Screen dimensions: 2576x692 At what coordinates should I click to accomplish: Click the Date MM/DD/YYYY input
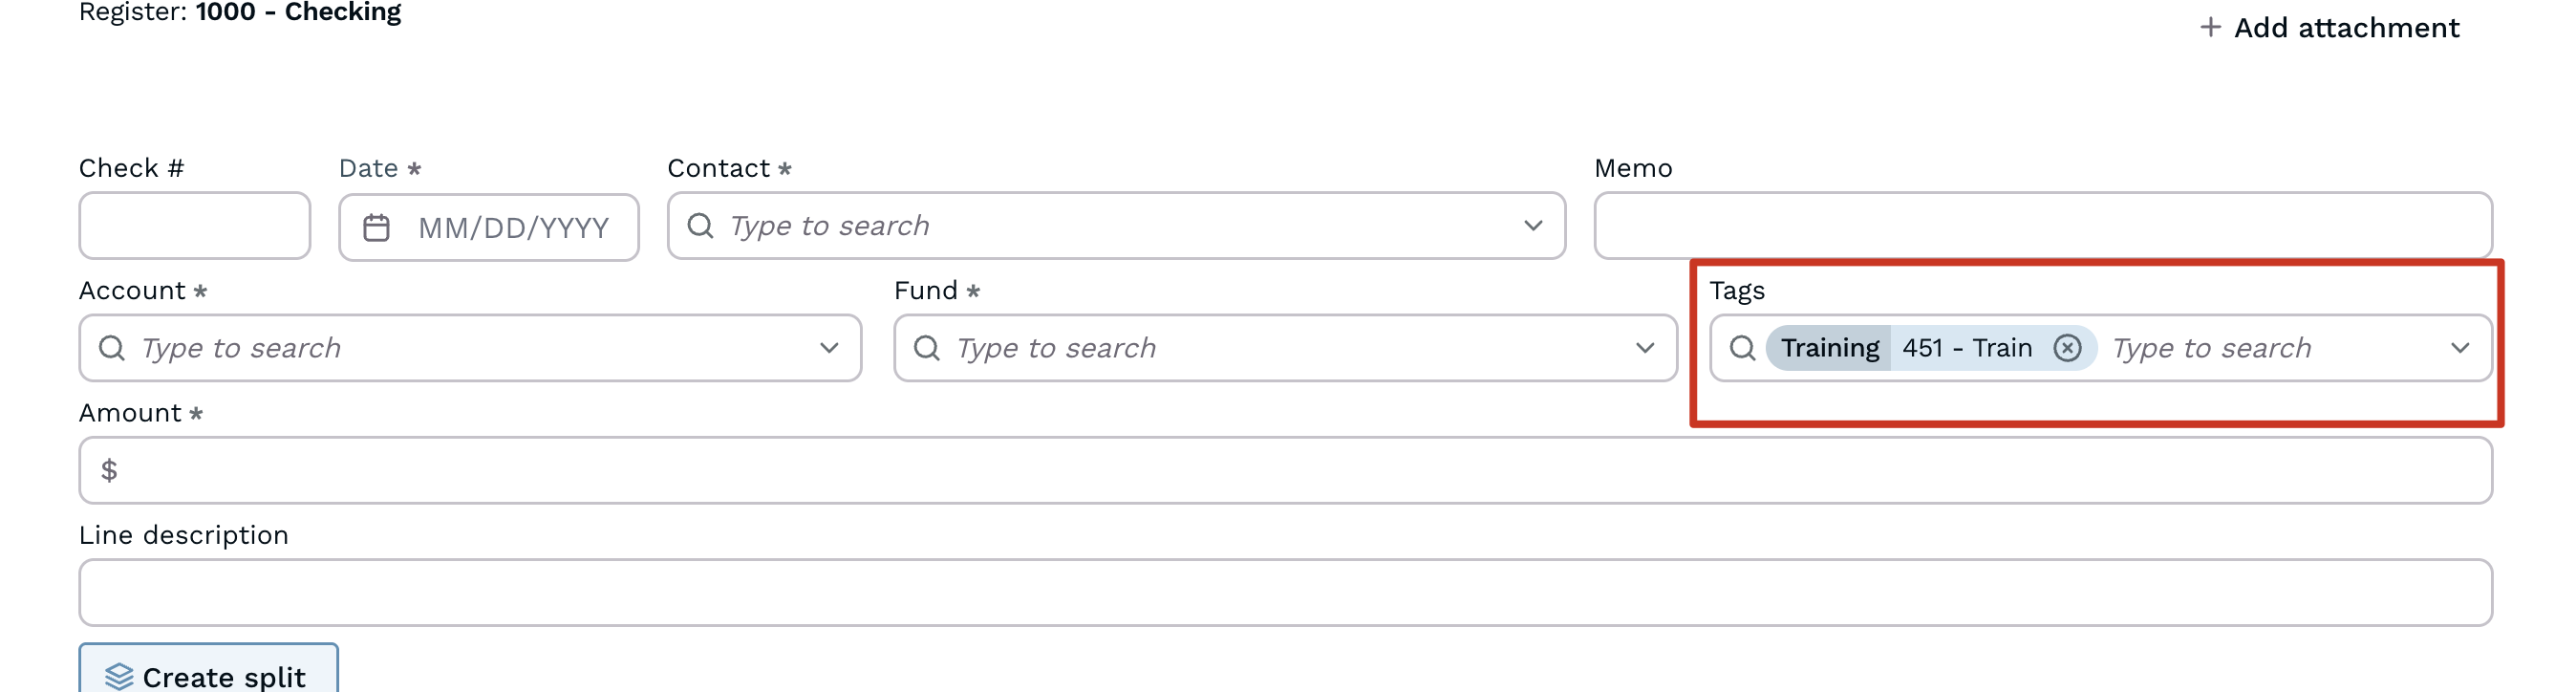click(x=513, y=228)
